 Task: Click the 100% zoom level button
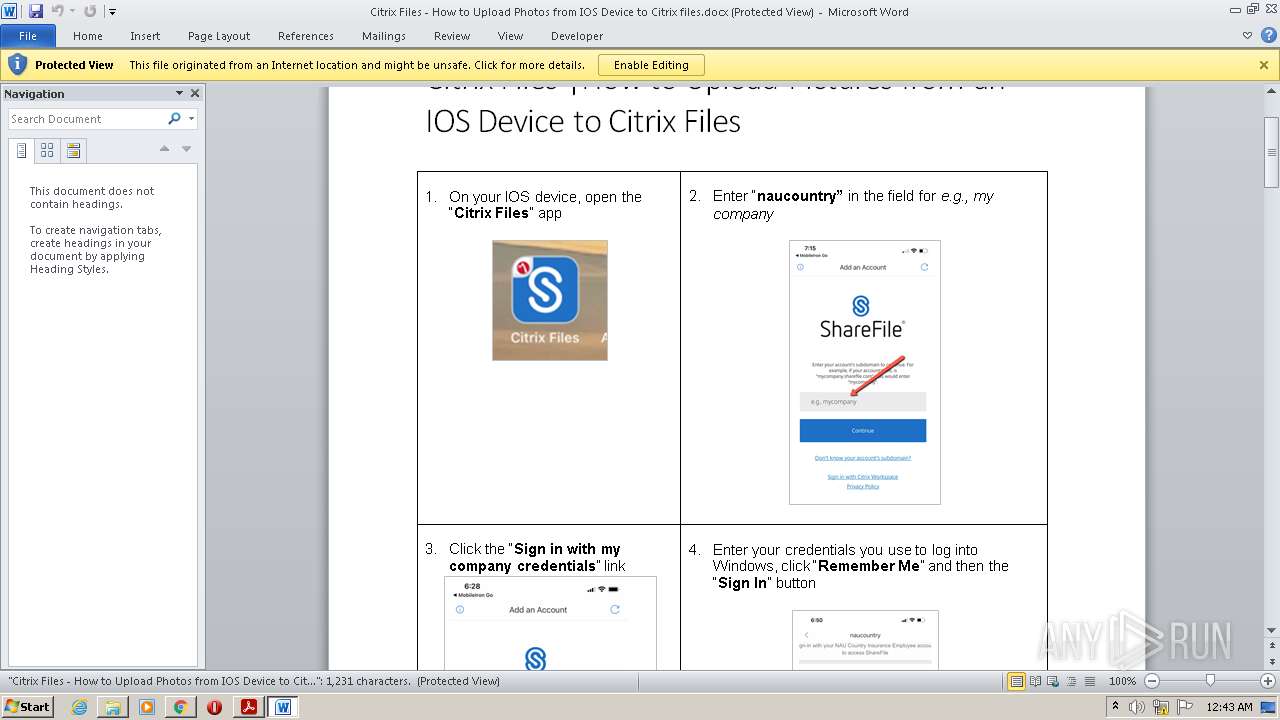coord(1122,681)
